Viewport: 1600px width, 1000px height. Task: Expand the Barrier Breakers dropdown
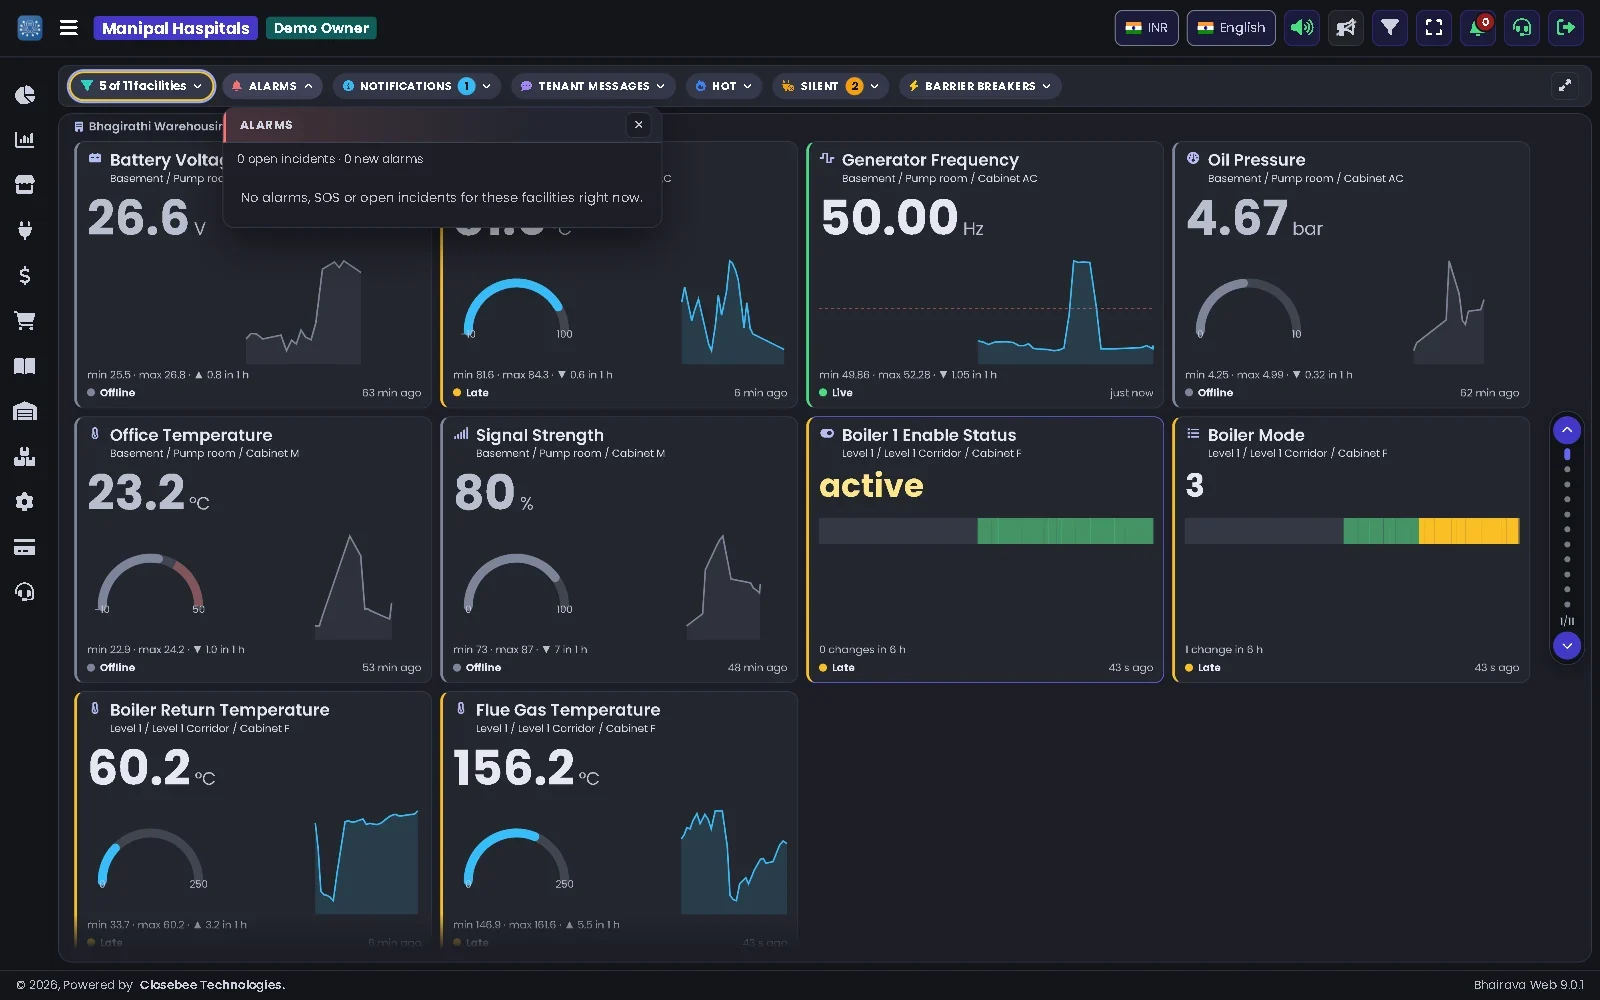click(x=980, y=86)
